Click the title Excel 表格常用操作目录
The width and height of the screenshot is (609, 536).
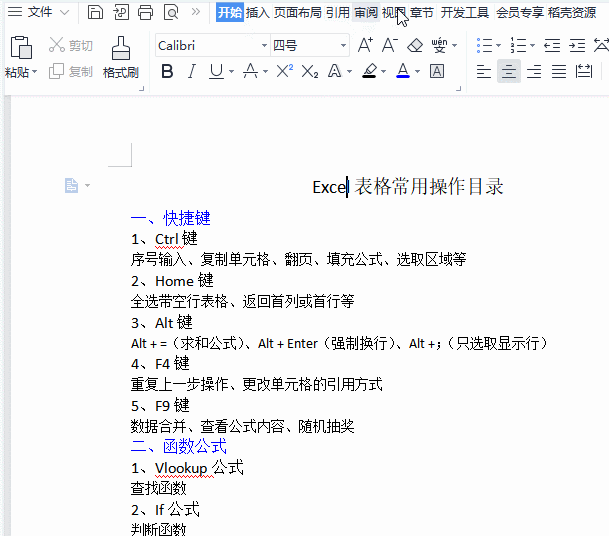408,187
